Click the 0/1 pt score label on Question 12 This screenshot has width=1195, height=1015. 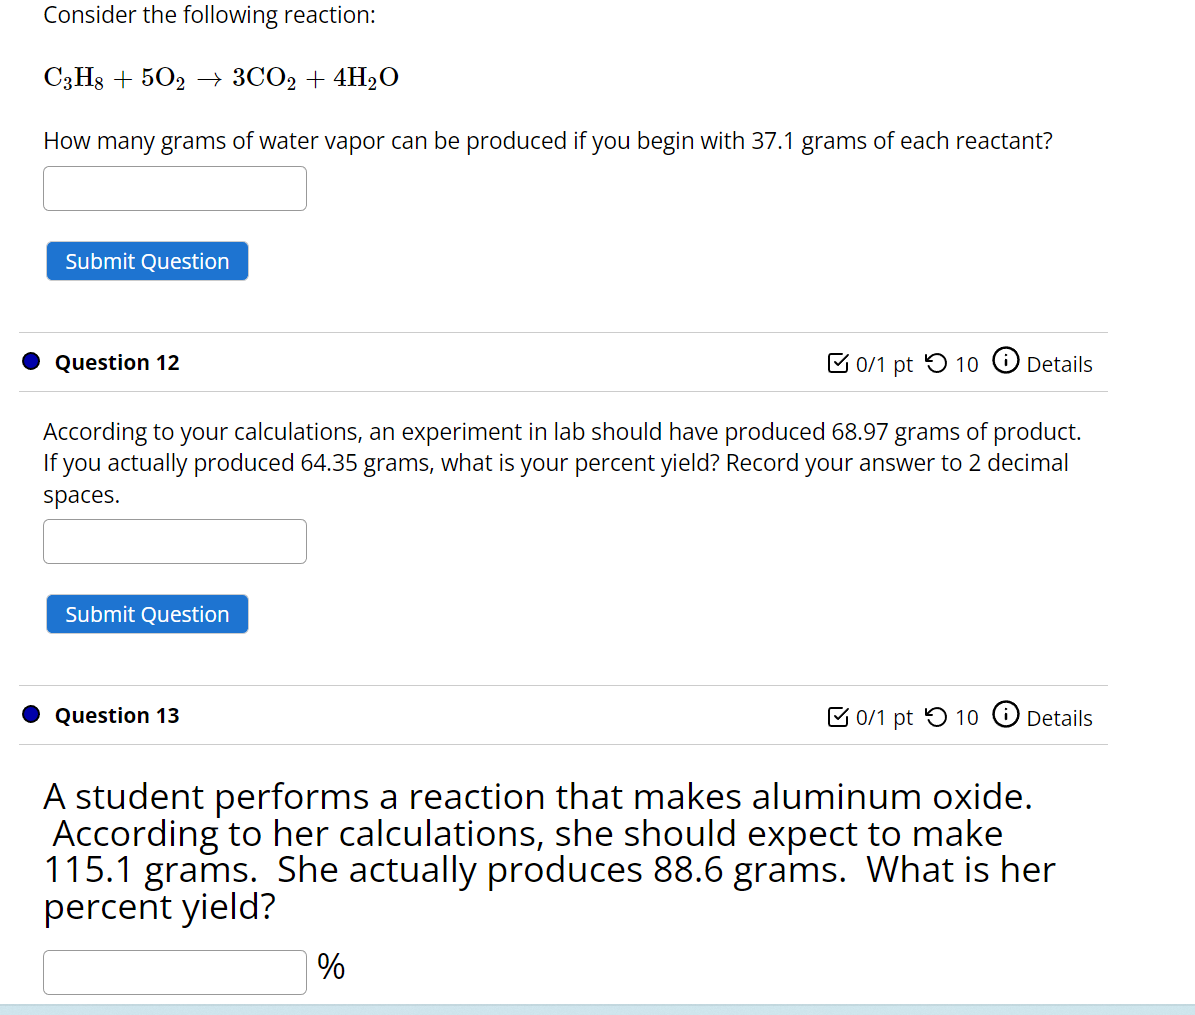[x=884, y=364]
